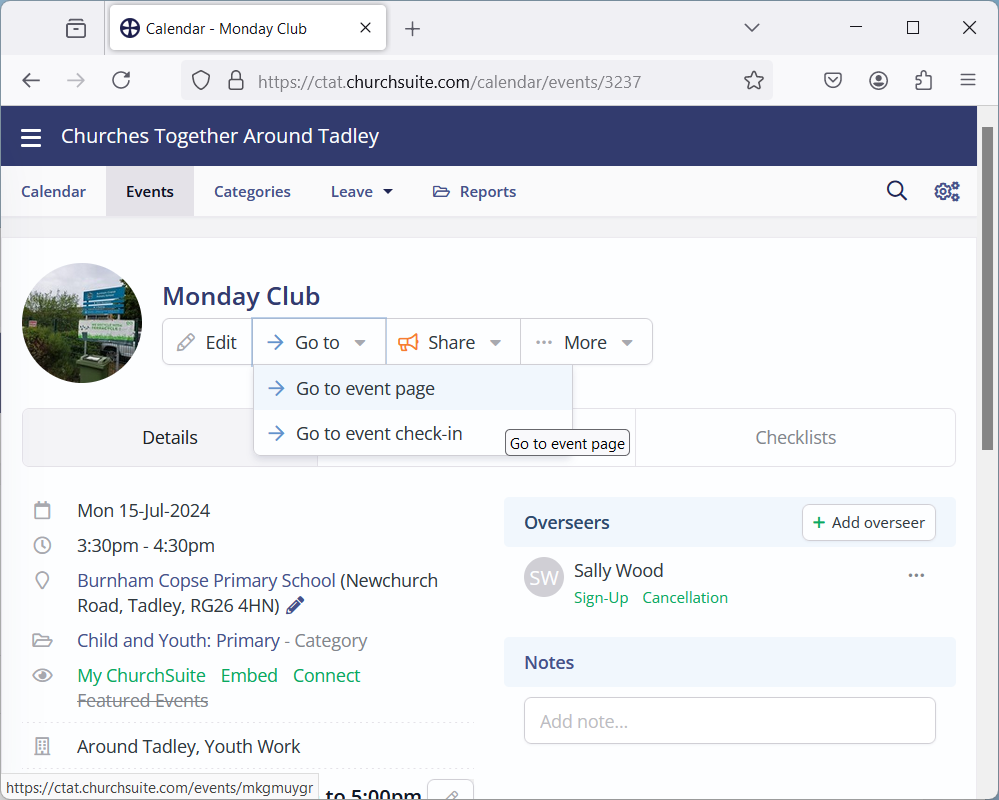Toggle Embed visibility

[249, 675]
